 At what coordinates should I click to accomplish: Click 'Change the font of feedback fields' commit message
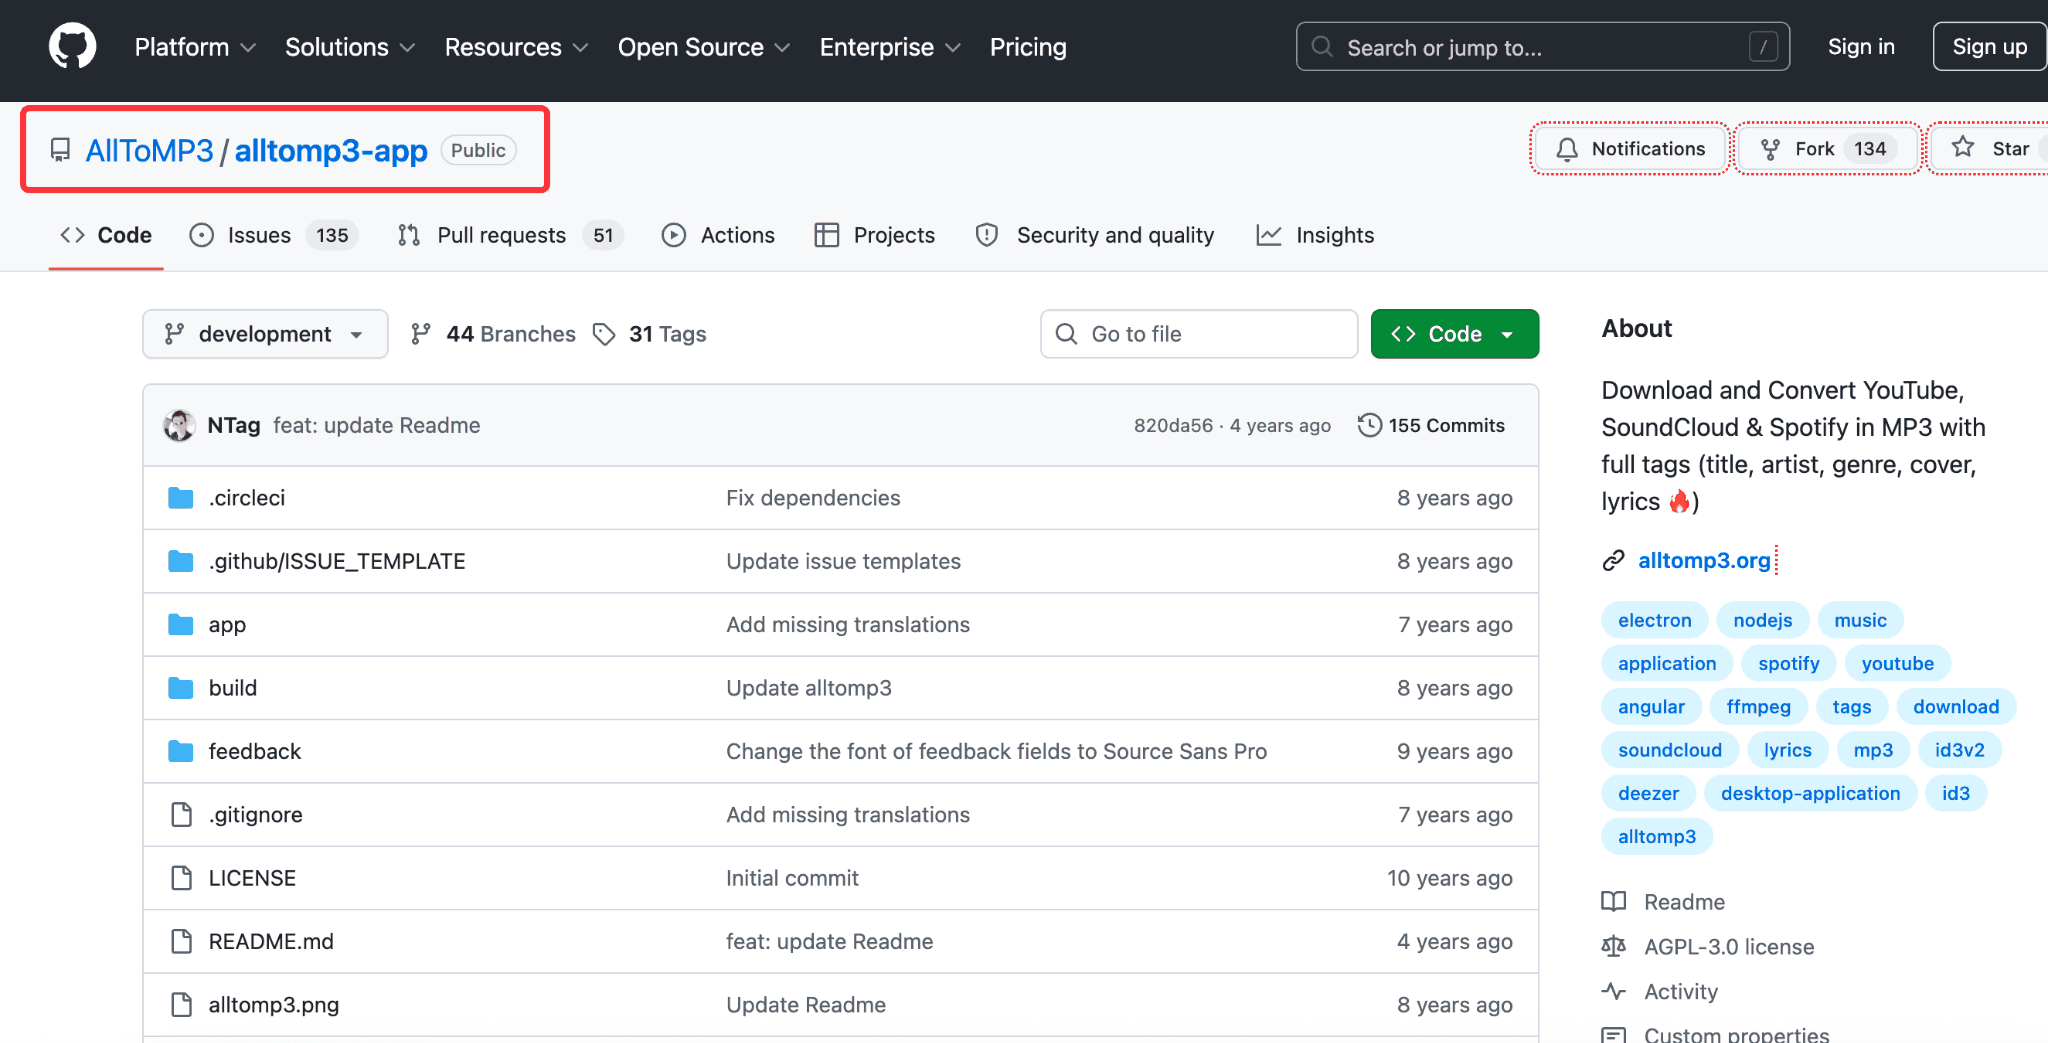pyautogui.click(x=996, y=751)
